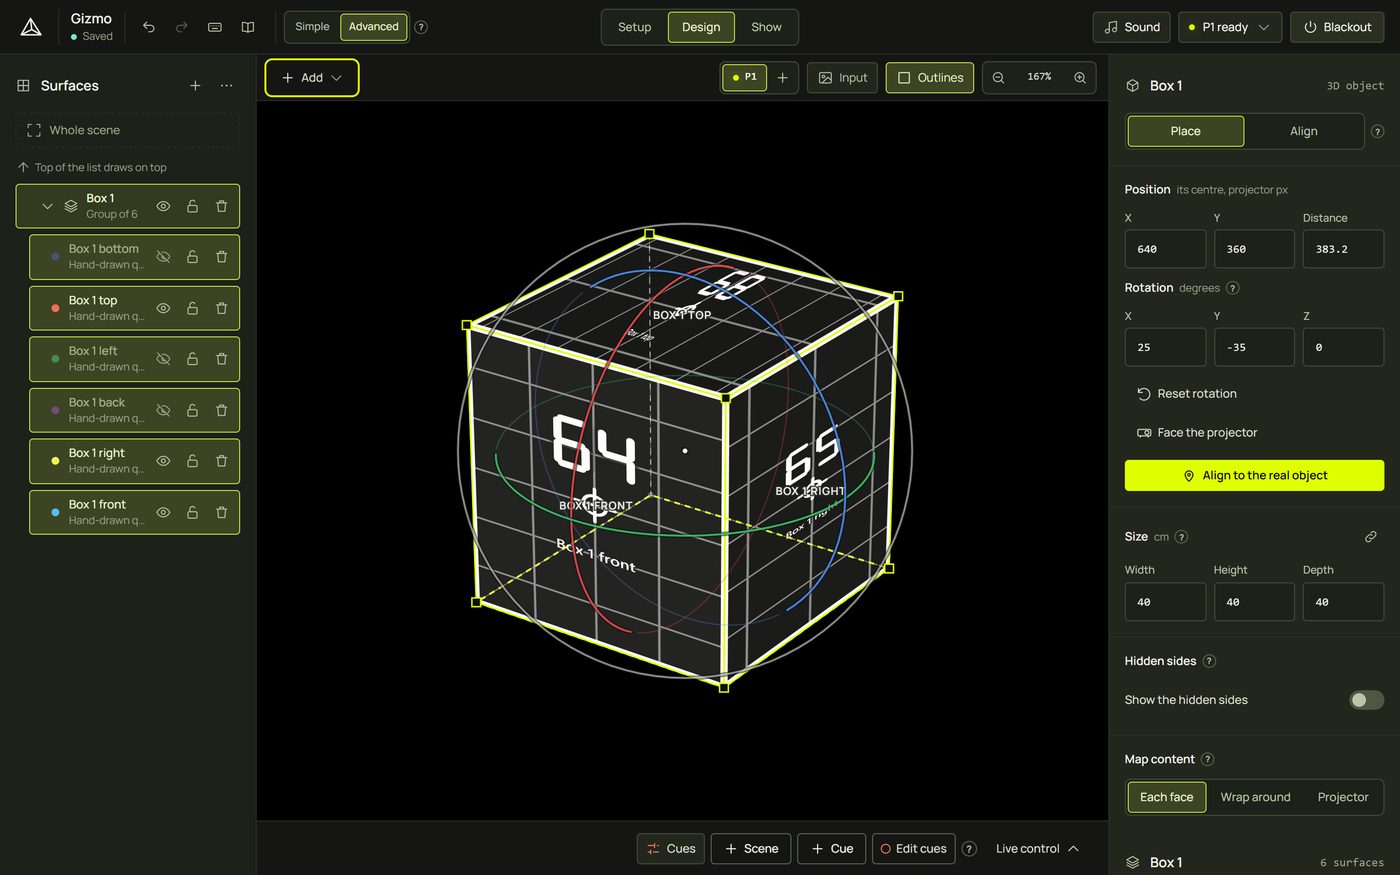This screenshot has height=875, width=1400.
Task: Click the undo arrow icon
Action: click(149, 27)
